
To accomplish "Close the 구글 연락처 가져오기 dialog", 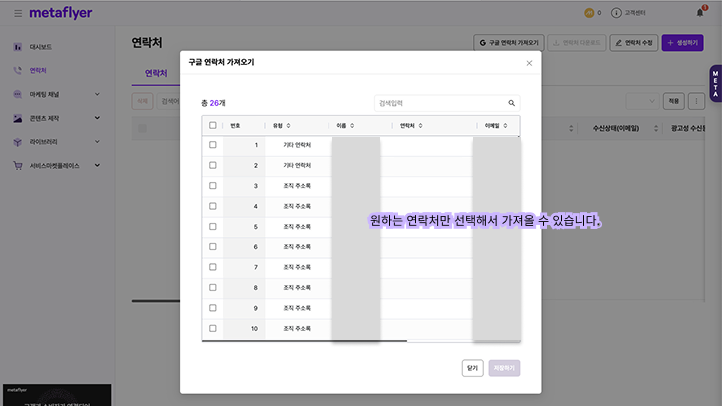I will click(x=529, y=63).
